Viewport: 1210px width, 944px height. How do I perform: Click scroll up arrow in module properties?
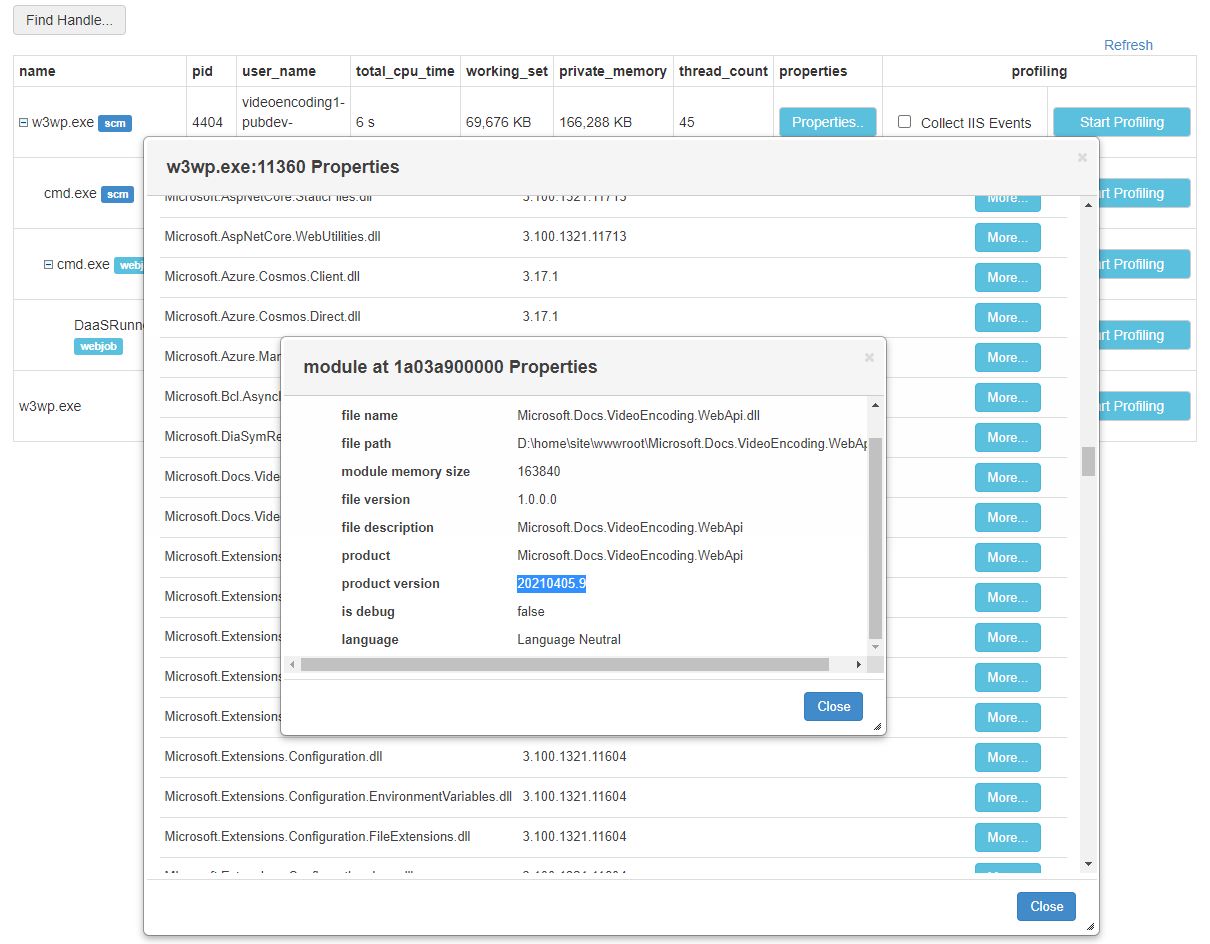876,405
